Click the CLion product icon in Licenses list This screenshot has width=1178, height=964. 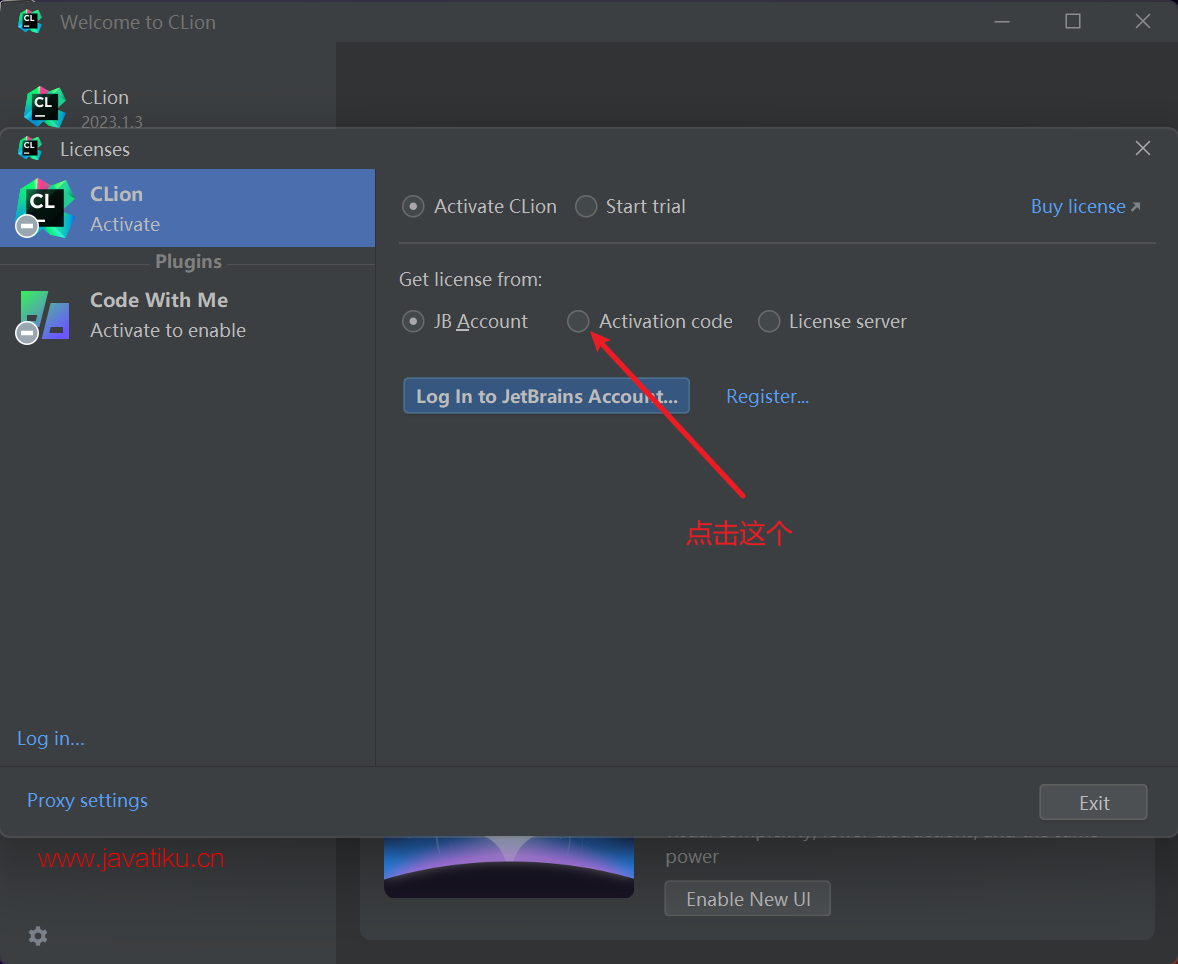pos(44,208)
